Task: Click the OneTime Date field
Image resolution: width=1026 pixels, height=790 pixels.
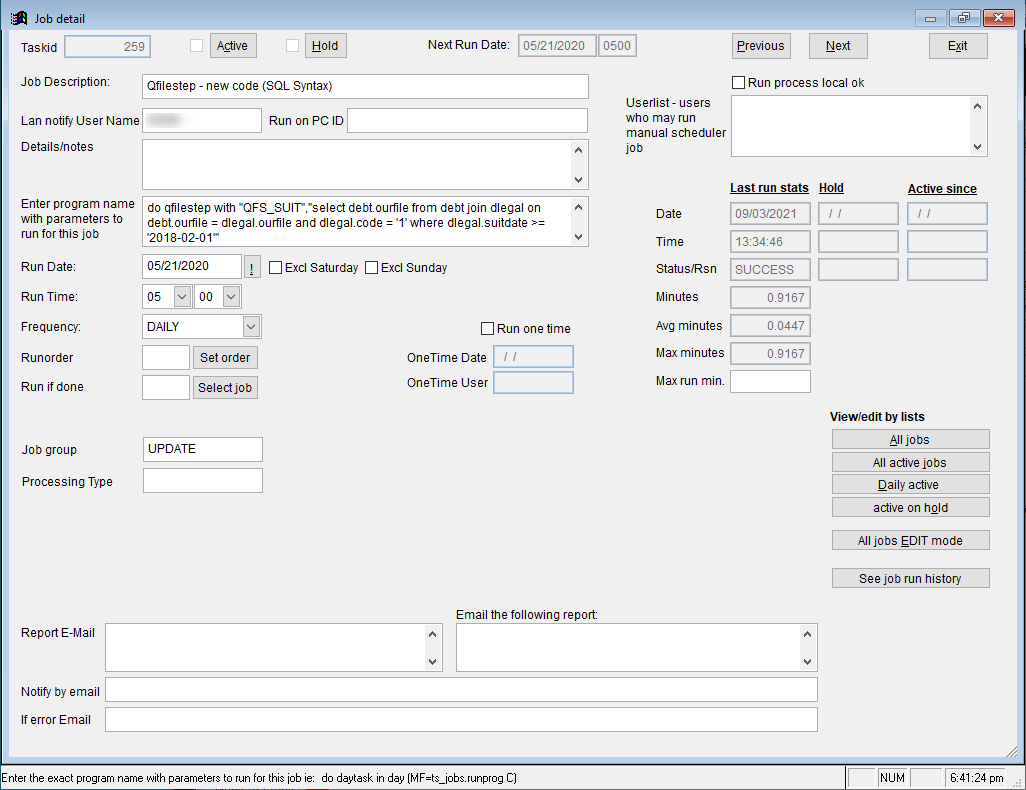Action: [533, 357]
